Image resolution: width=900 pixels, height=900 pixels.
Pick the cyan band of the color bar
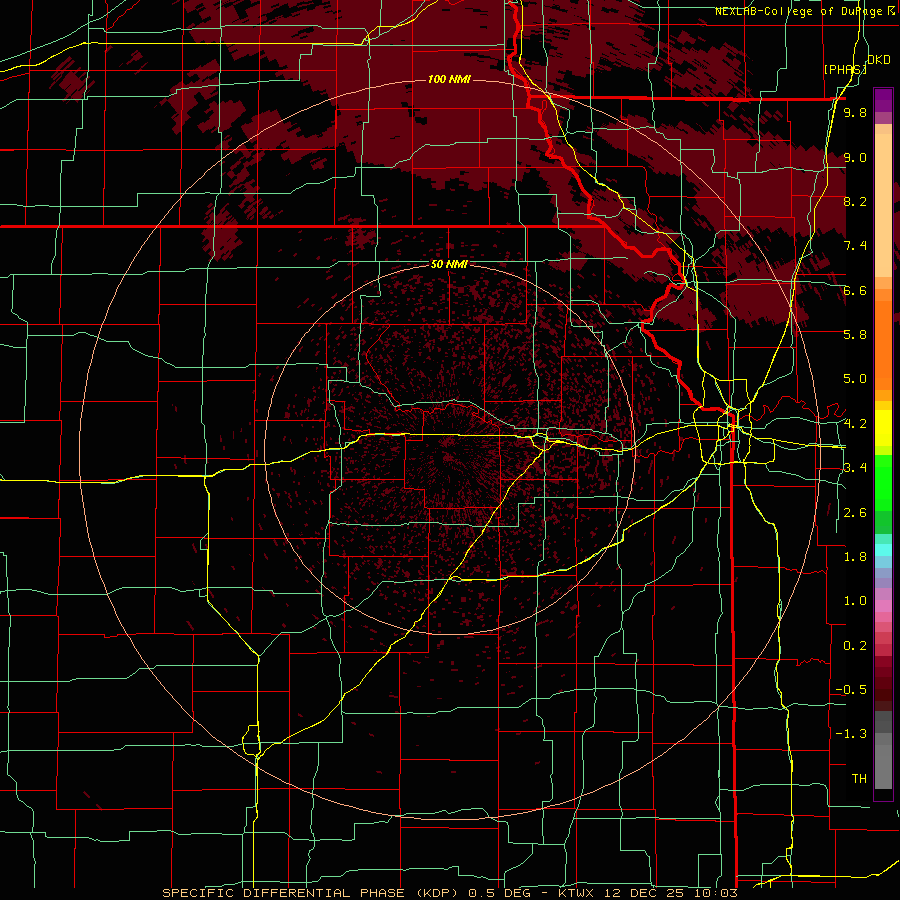[x=883, y=549]
